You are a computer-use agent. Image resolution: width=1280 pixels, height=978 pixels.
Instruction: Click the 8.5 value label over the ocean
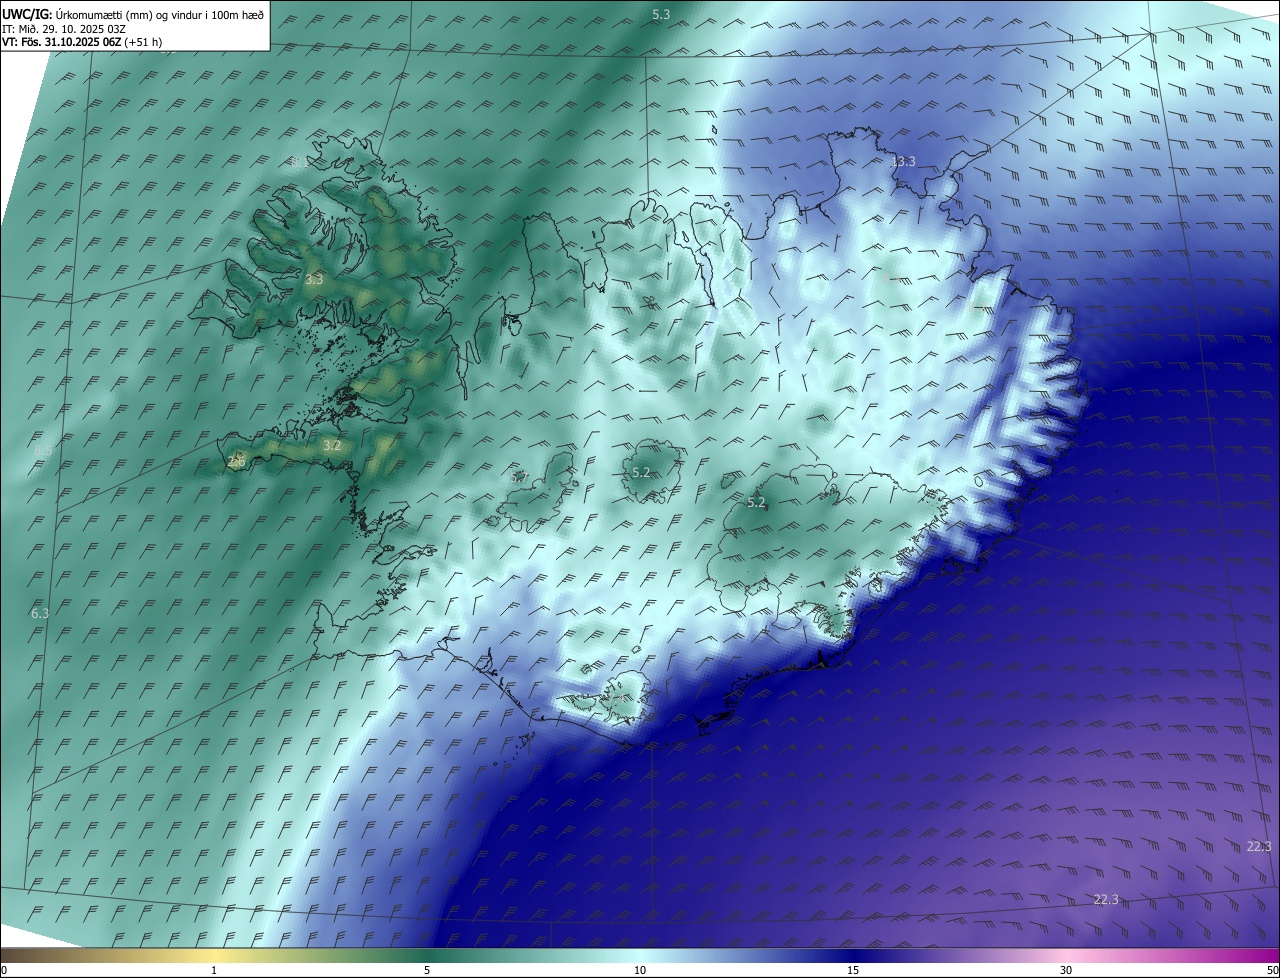coord(43,451)
